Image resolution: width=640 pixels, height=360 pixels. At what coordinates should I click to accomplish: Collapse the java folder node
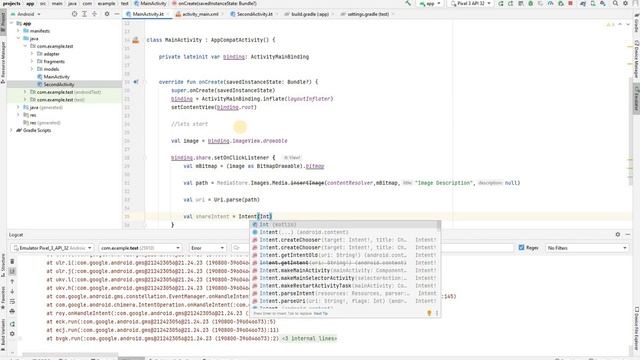point(18,38)
